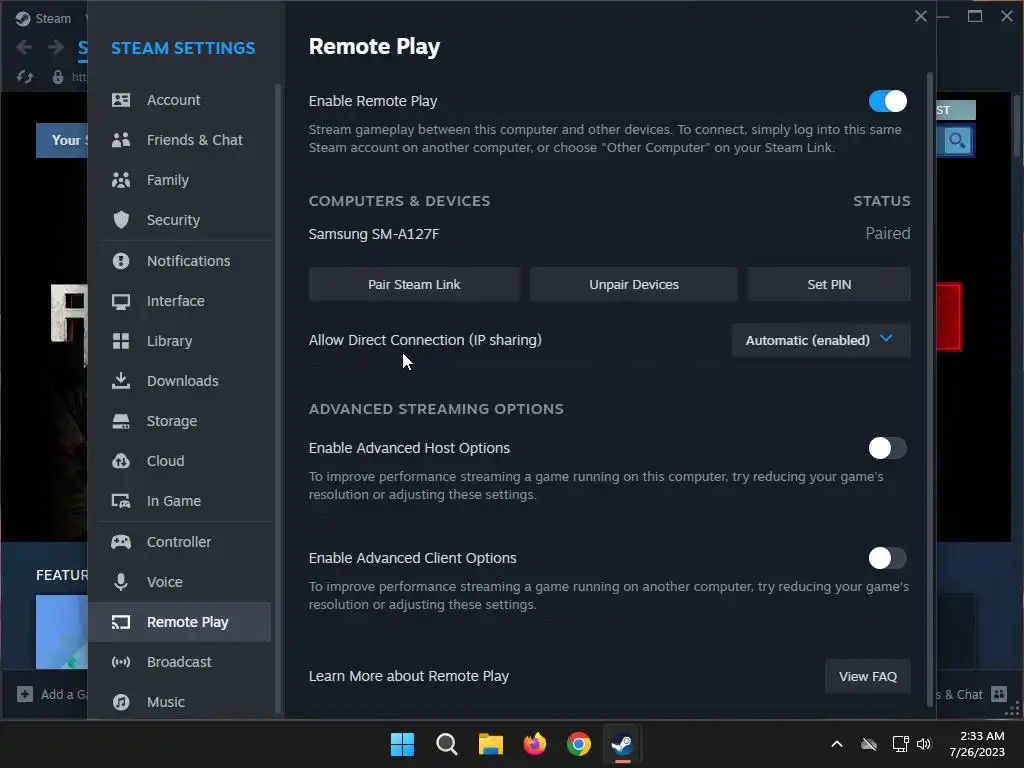The height and width of the screenshot is (768, 1024).
Task: Click Set PIN button
Action: [829, 284]
